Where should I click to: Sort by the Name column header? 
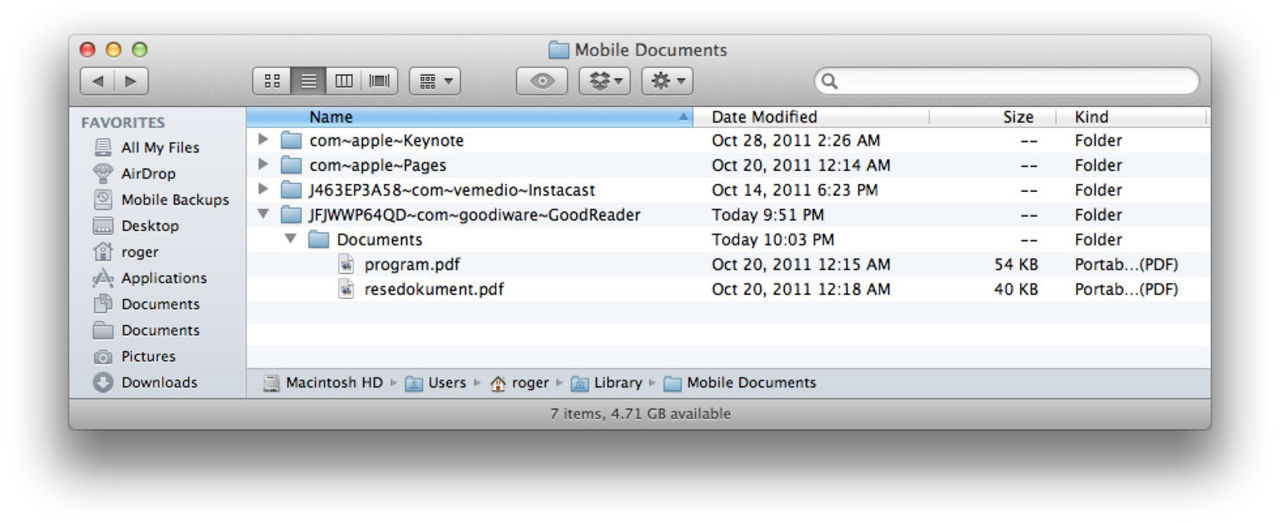(x=470, y=117)
